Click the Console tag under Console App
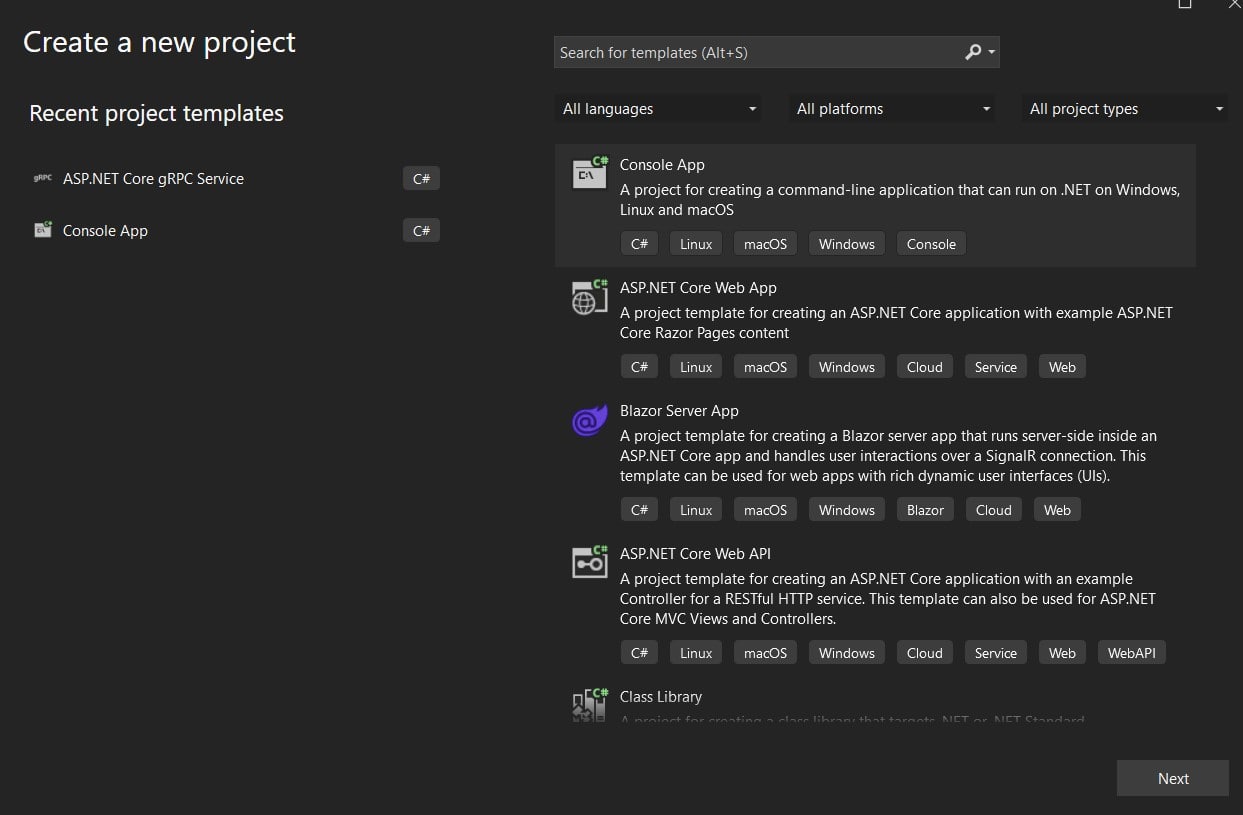The image size is (1243, 815). [x=931, y=244]
